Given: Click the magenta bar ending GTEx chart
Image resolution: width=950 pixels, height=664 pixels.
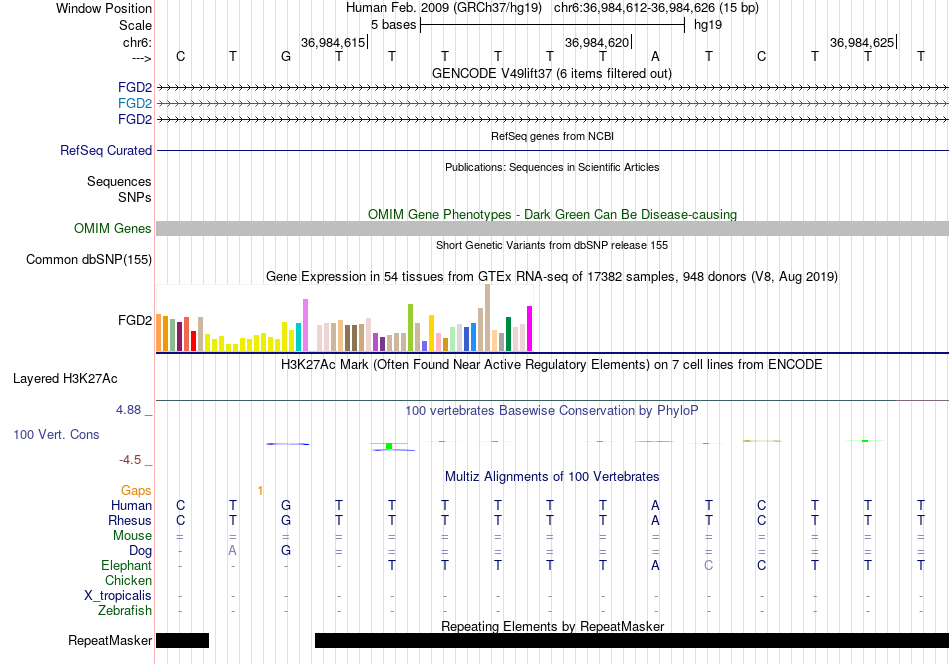Looking at the screenshot, I should click(530, 328).
